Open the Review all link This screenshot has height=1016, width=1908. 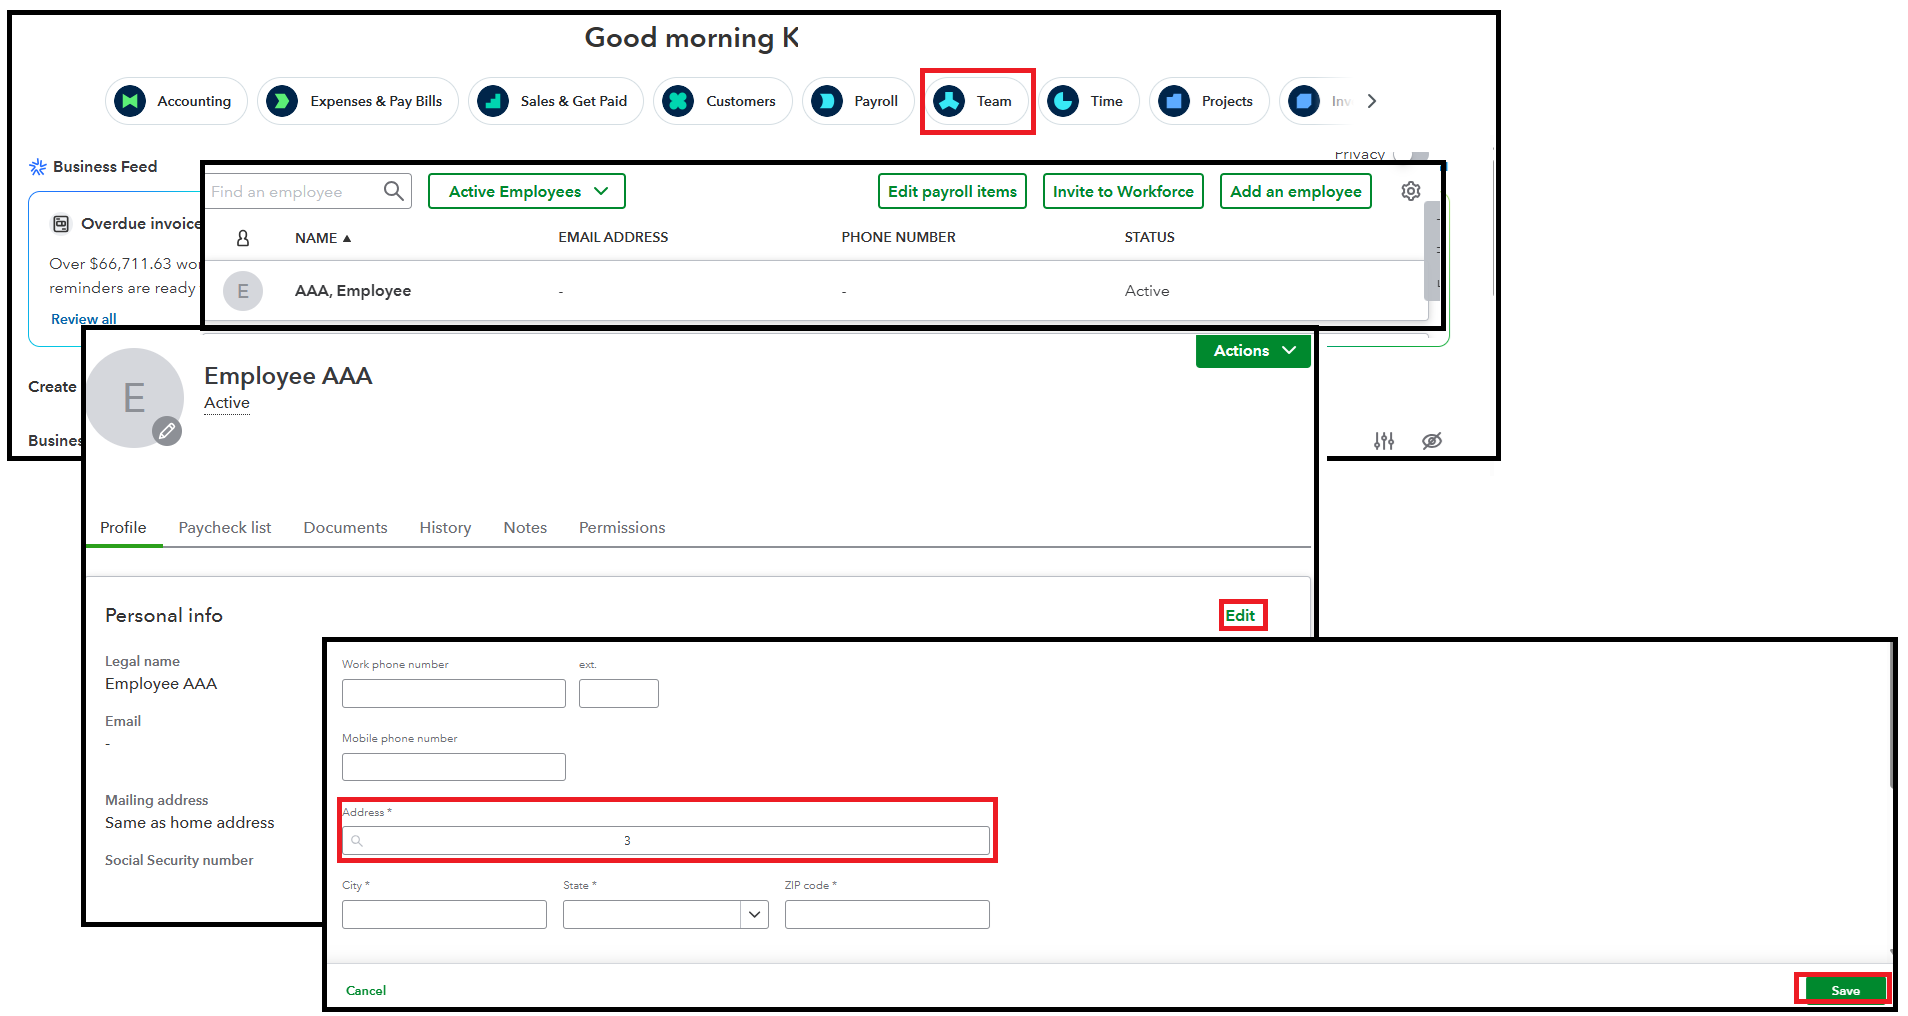coord(84,319)
